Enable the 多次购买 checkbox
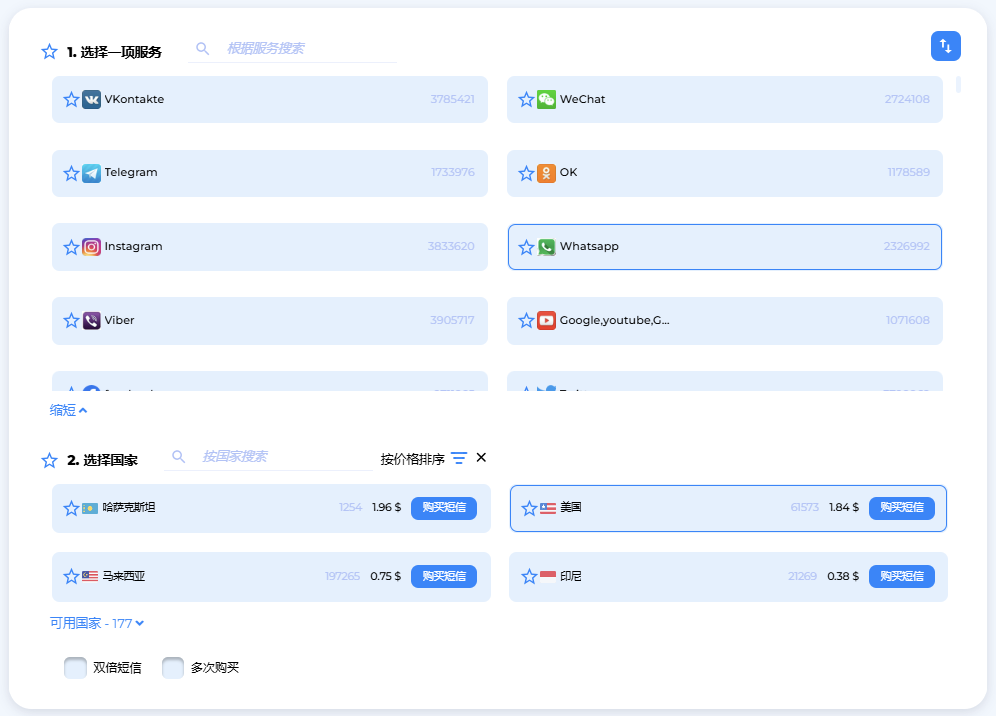The height and width of the screenshot is (716, 996). 173,668
